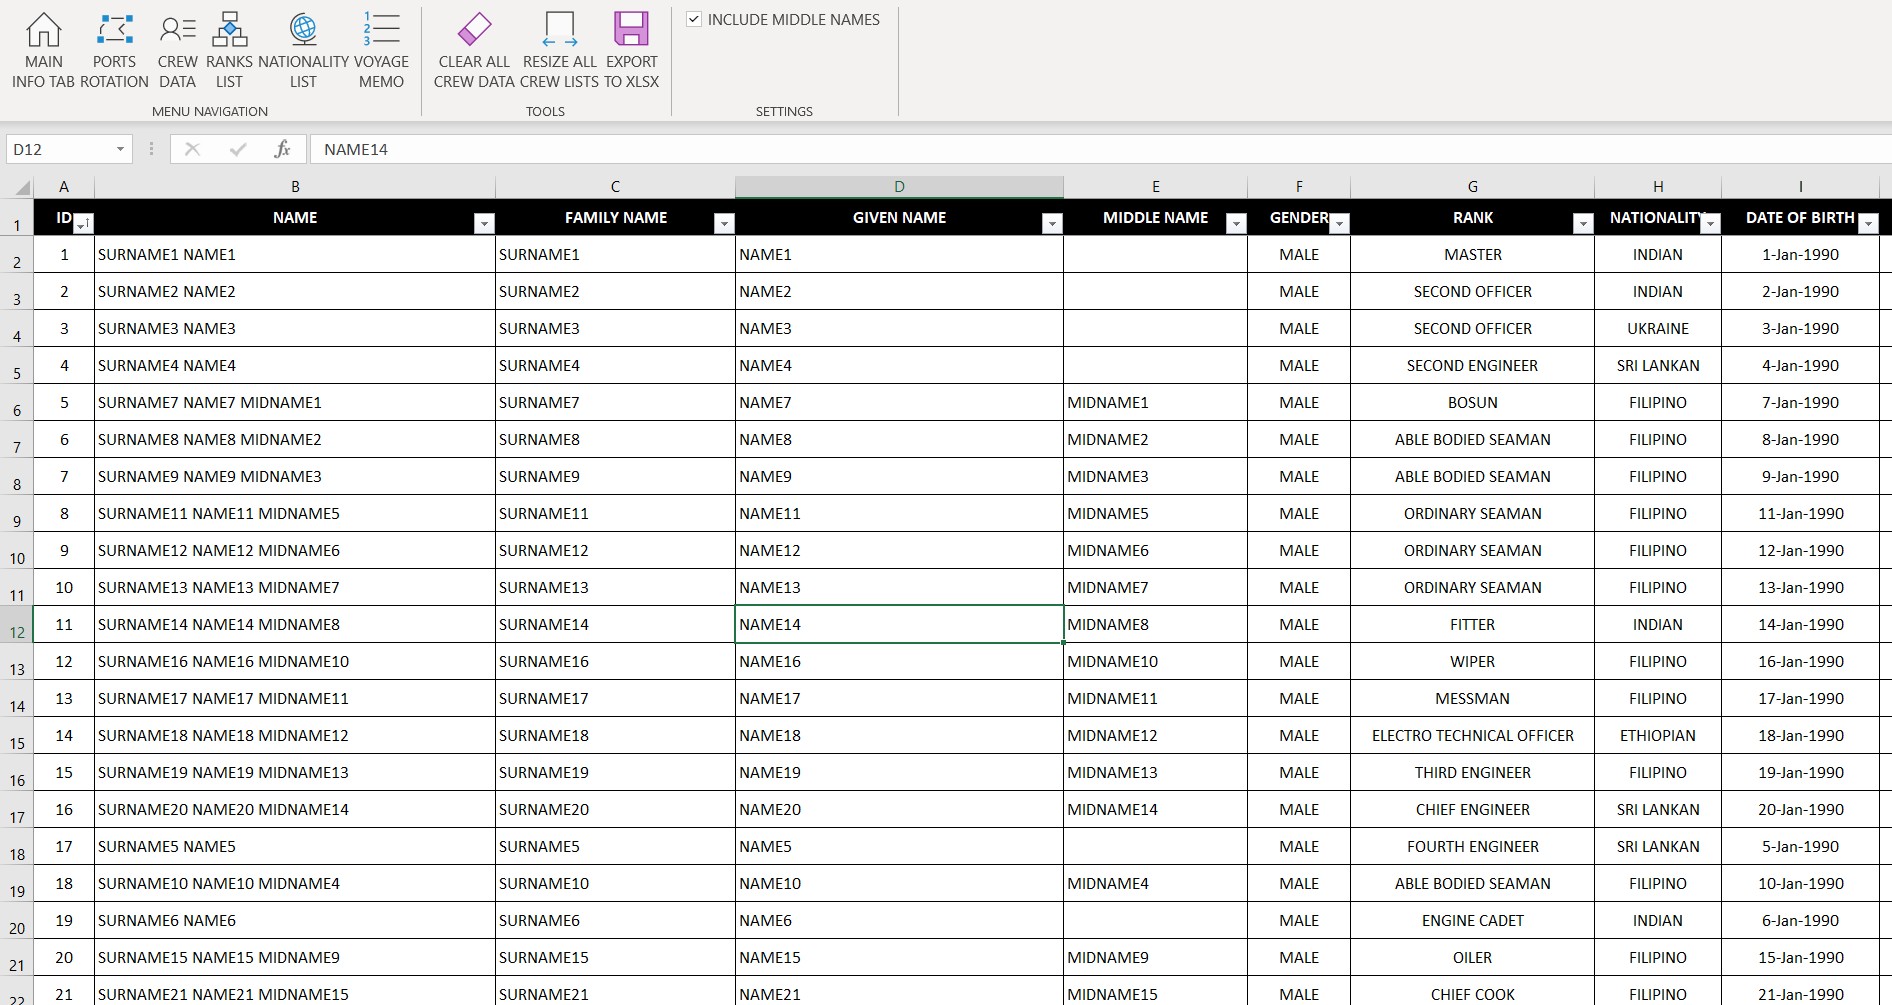The width and height of the screenshot is (1892, 1005).
Task: Select SECOND ENGINEER rank cell
Action: pos(1472,365)
